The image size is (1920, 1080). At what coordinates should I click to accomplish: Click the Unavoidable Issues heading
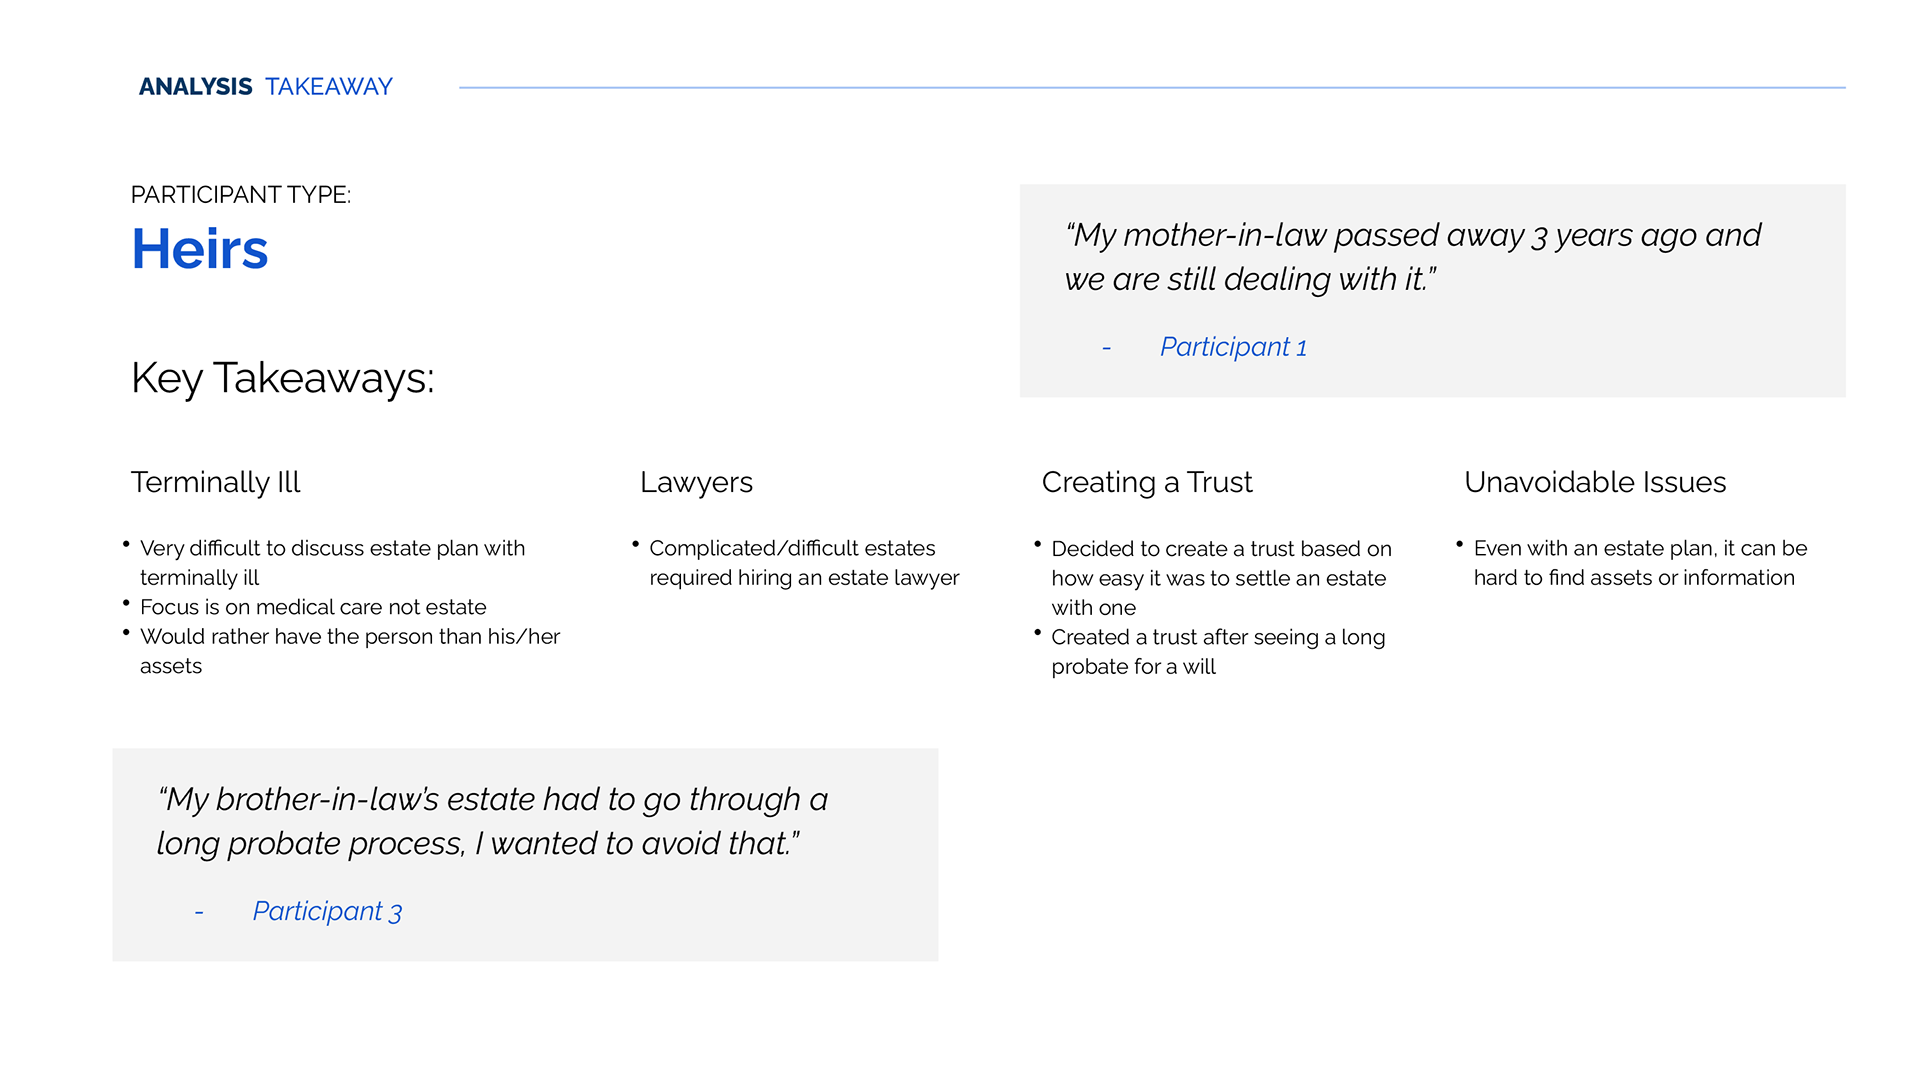[x=1595, y=482]
